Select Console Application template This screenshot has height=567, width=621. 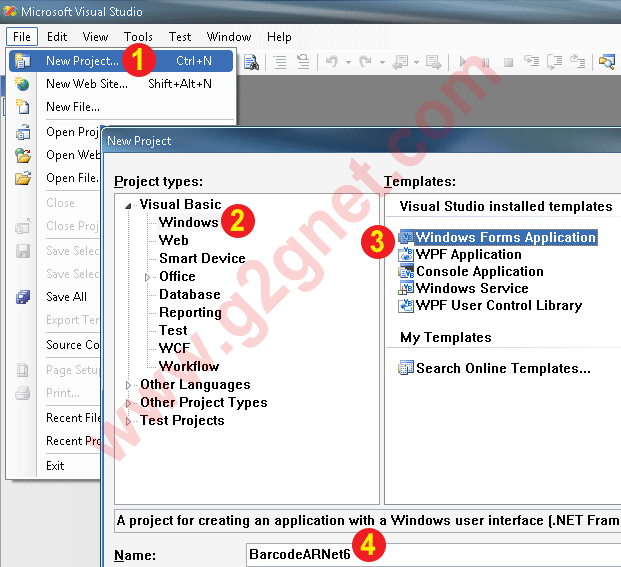[480, 271]
